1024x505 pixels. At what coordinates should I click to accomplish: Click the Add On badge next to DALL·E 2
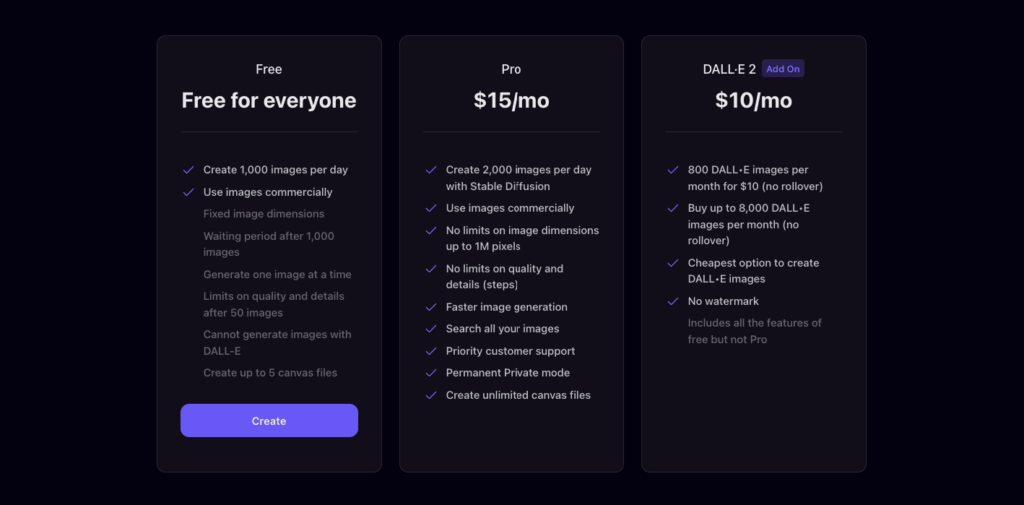(783, 69)
